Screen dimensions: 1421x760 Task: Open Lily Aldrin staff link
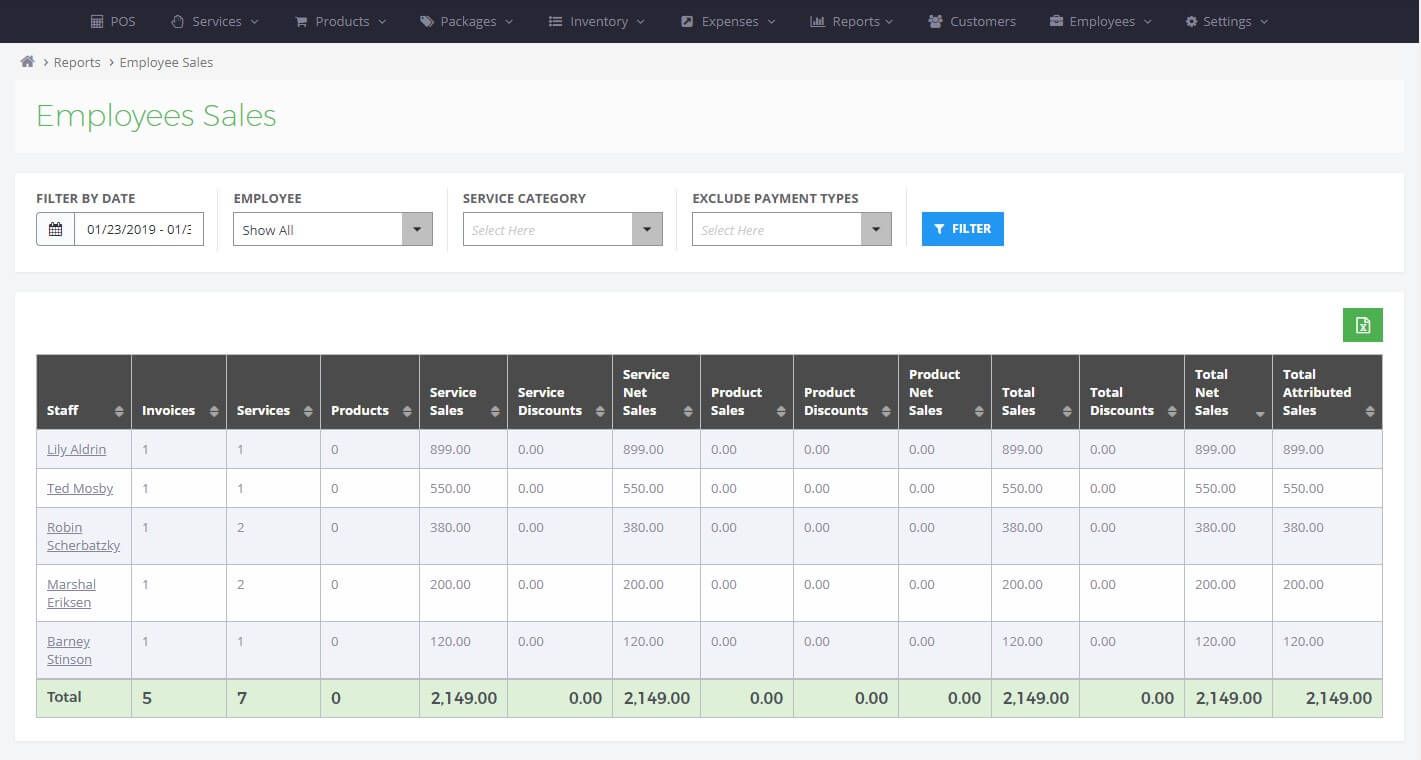[x=76, y=450]
